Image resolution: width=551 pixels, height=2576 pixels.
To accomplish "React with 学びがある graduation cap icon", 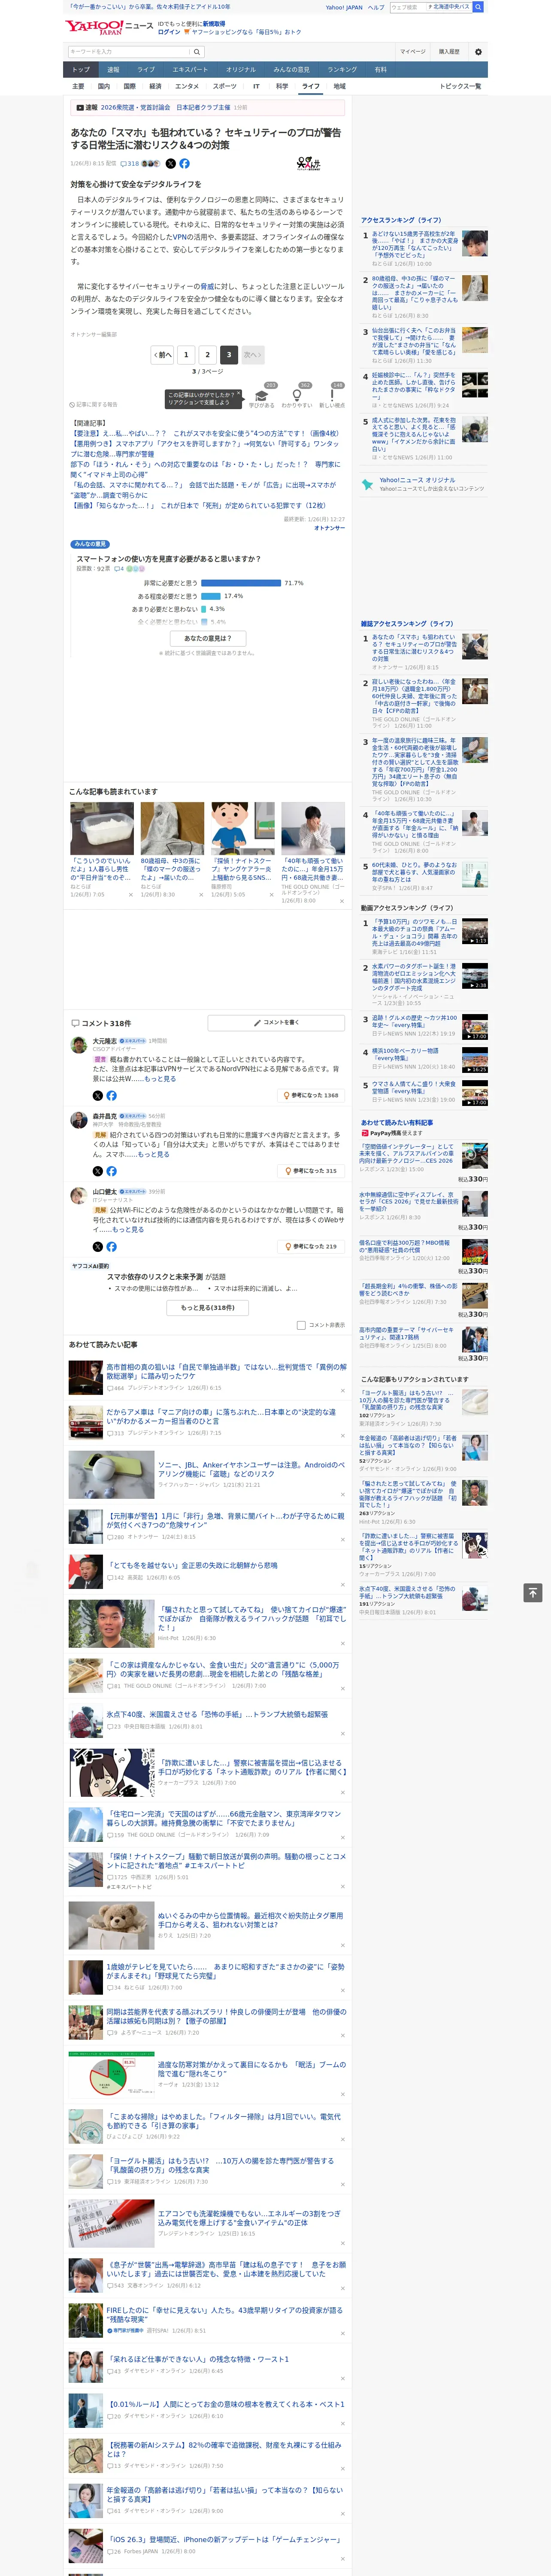I will pyautogui.click(x=262, y=395).
